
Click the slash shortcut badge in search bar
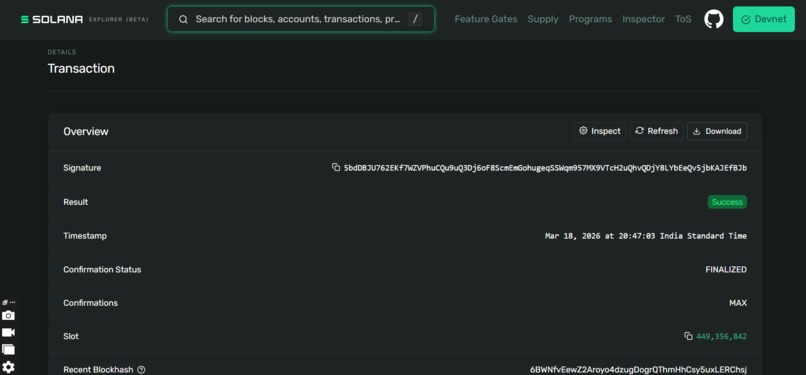coord(415,20)
